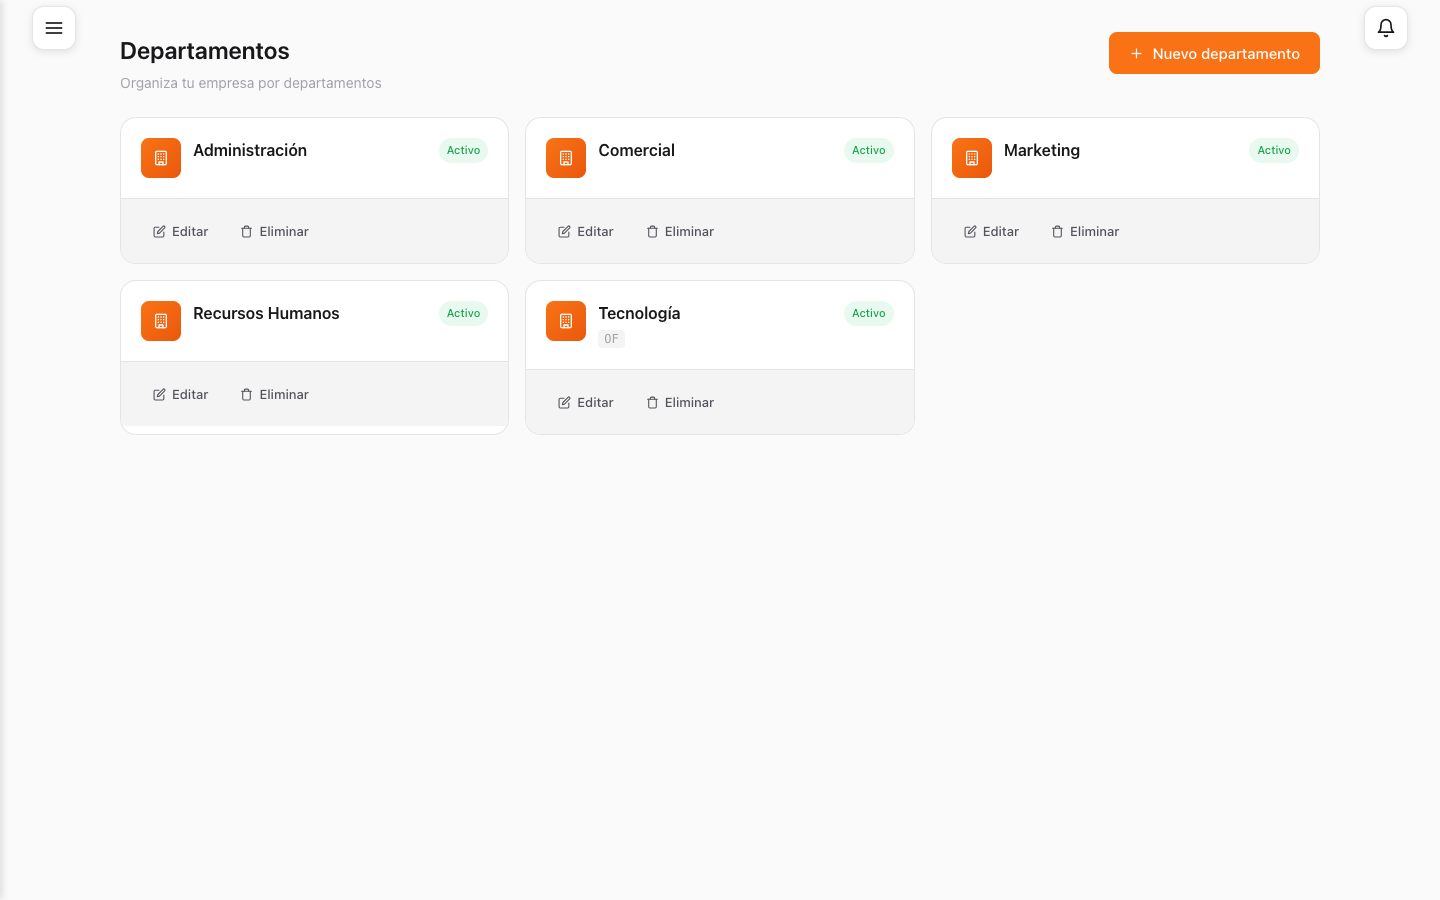
Task: Delete the Administración department
Action: pos(275,231)
